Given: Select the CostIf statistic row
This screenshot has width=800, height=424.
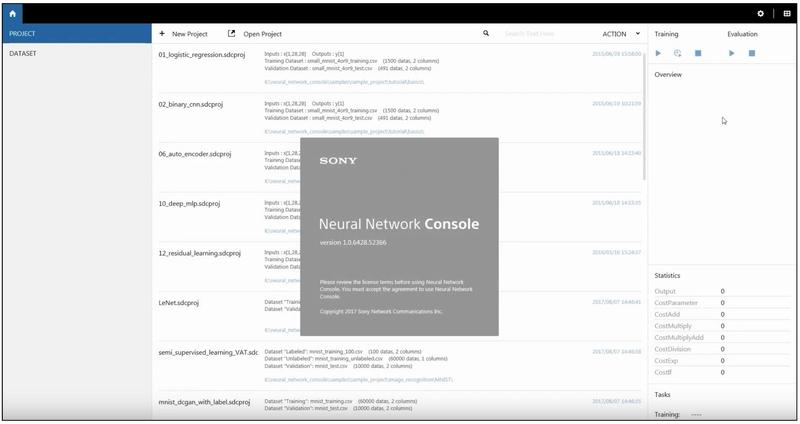Looking at the screenshot, I should (722, 372).
